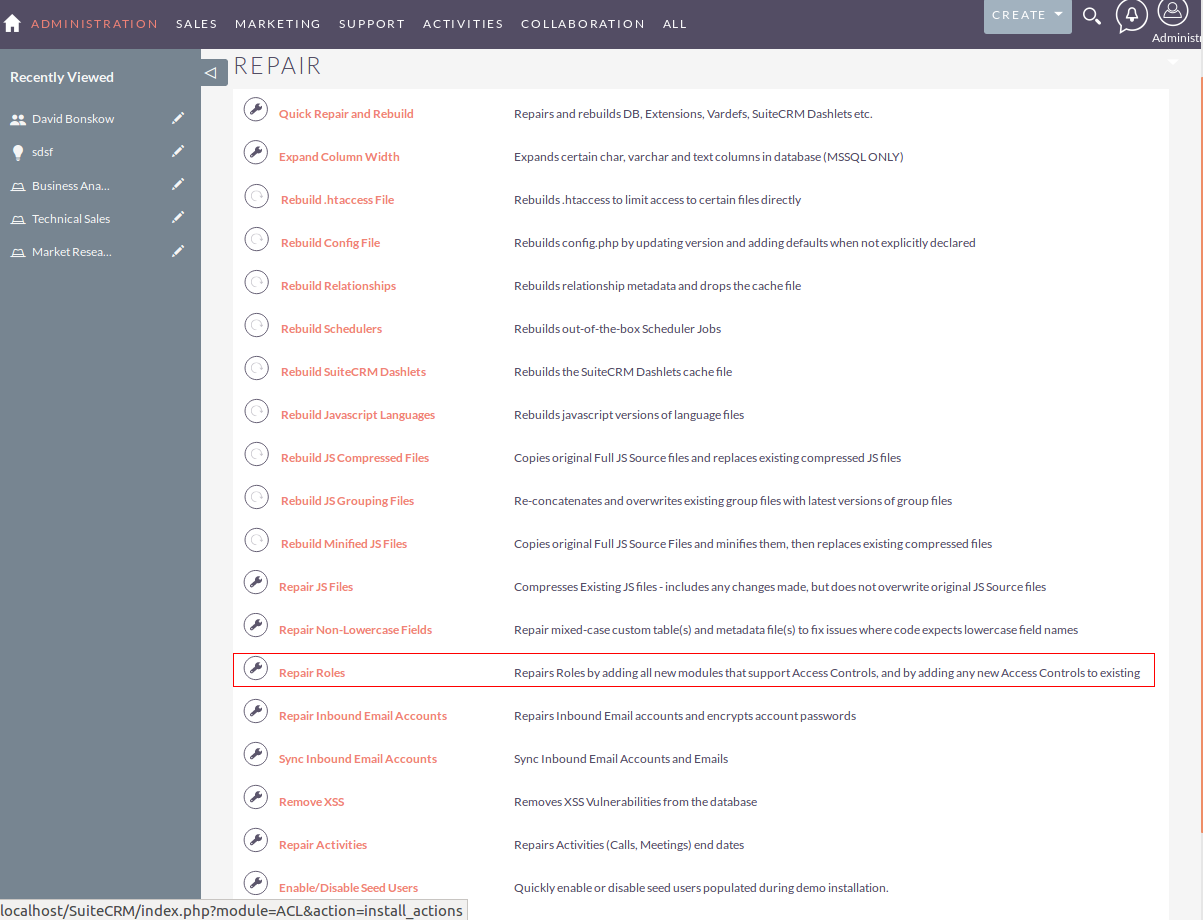The image size is (1203, 920).
Task: Click rebuild icon beside Rebuild Config File
Action: point(256,239)
